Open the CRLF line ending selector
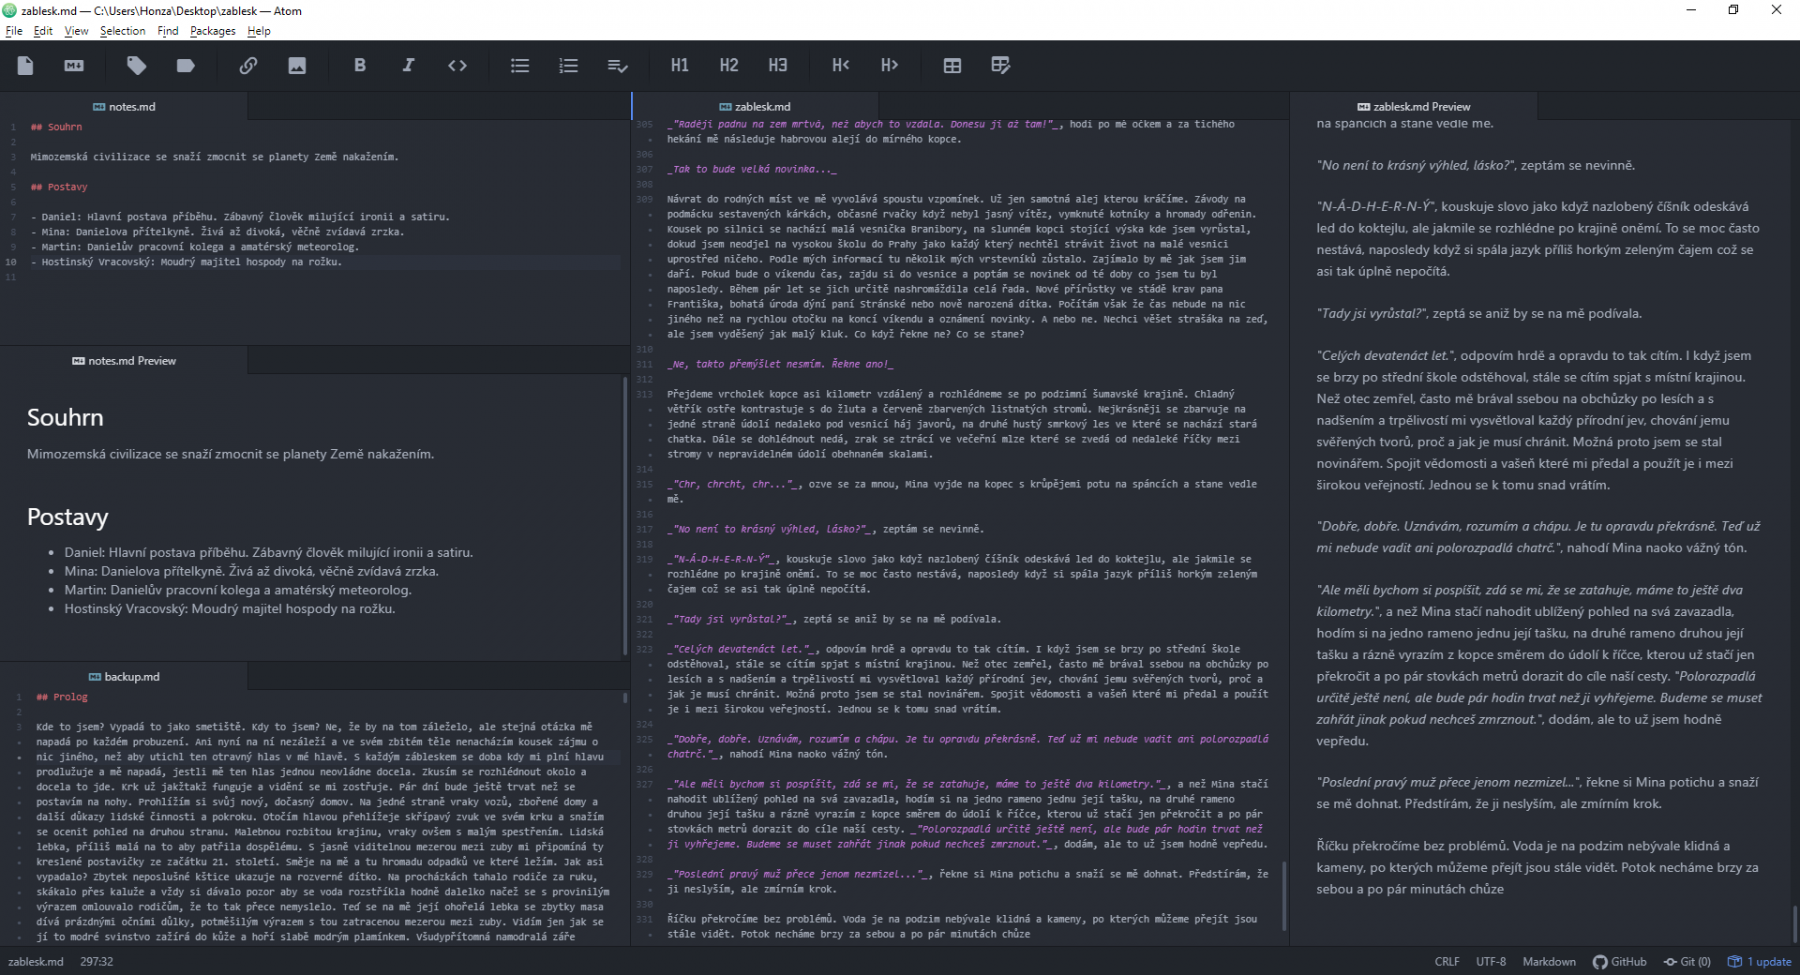 point(1446,962)
